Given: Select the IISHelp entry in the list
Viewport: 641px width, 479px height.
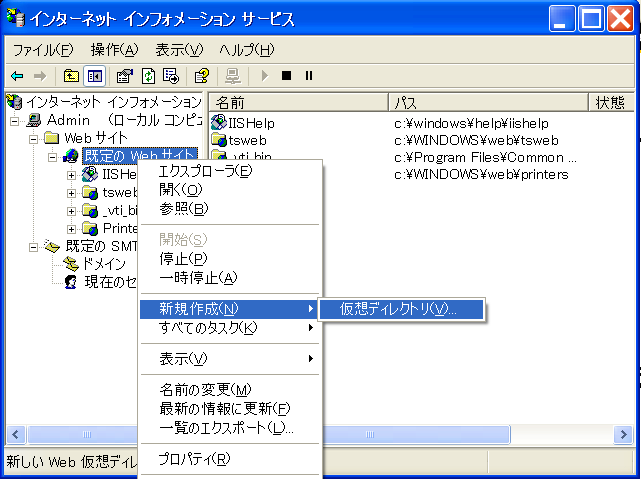Looking at the screenshot, I should tap(251, 123).
